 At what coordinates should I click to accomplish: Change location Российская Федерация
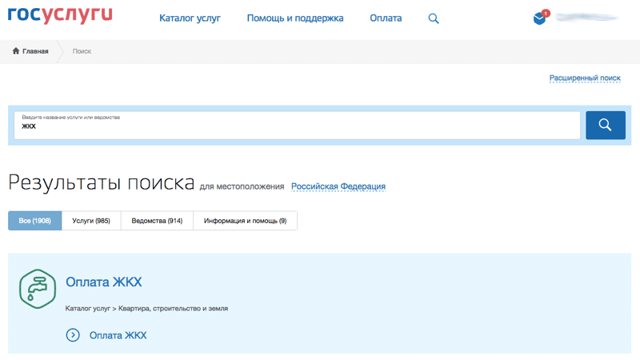[338, 187]
